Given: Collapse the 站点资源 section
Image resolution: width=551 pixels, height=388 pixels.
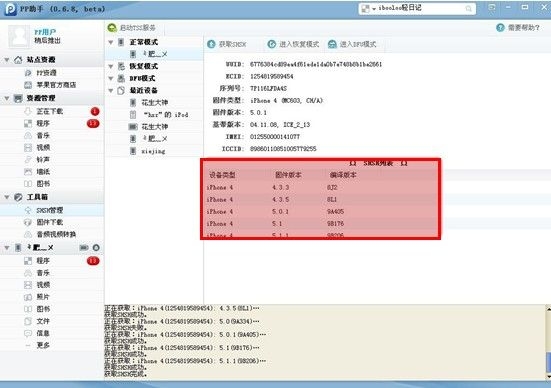Looking at the screenshot, I should coord(7,60).
